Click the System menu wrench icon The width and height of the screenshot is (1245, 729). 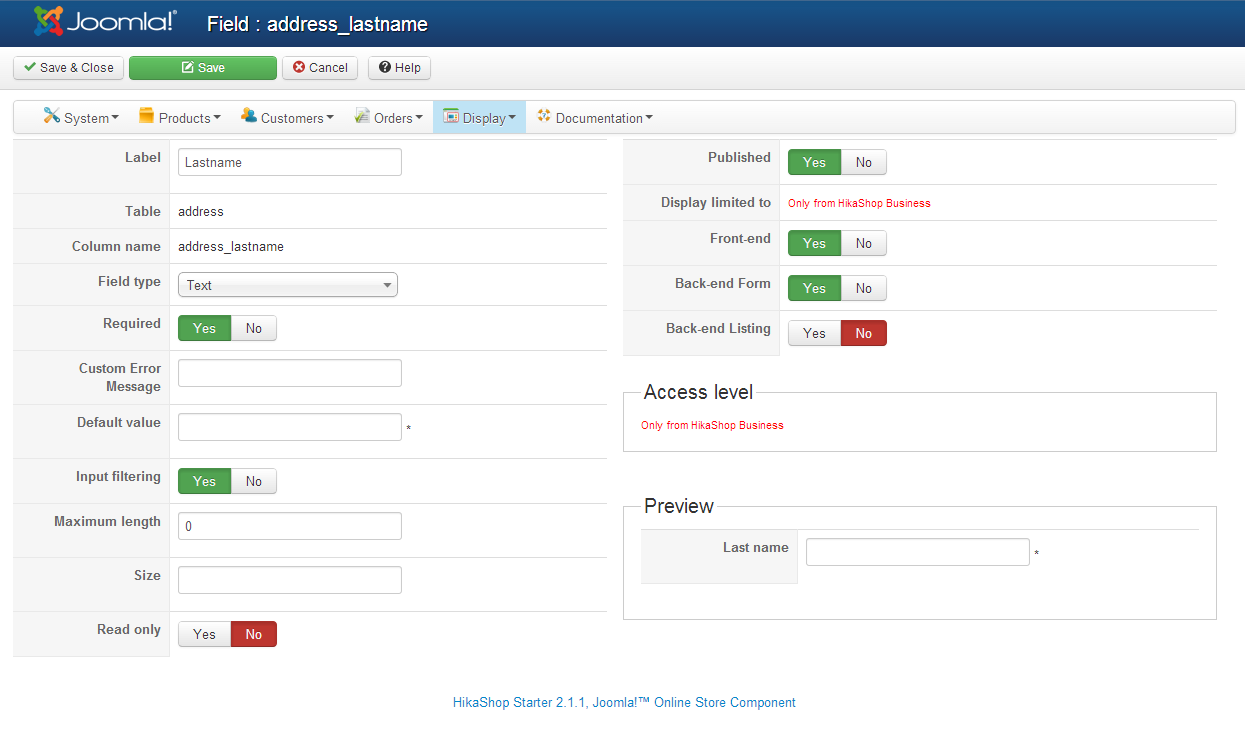click(52, 116)
